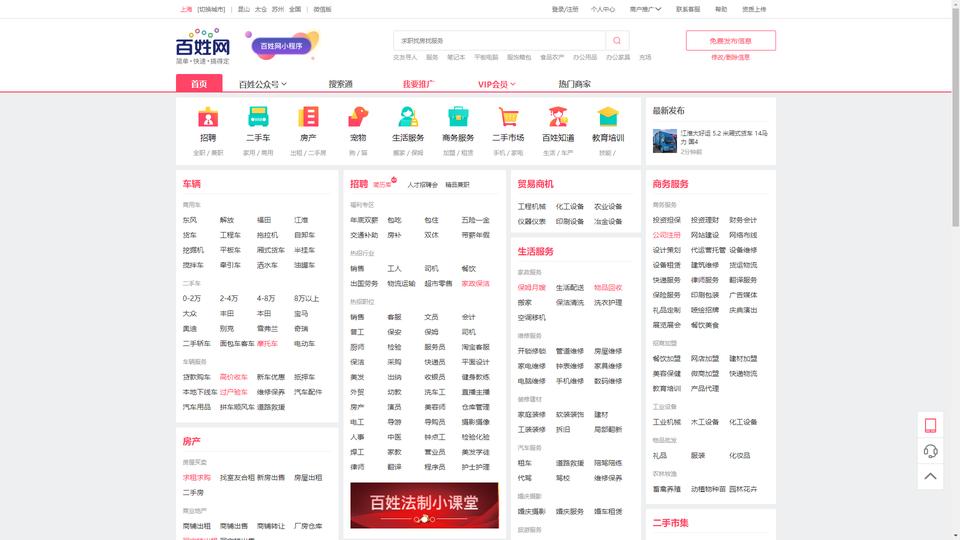Click the back-to-top arrow icon
The height and width of the screenshot is (540, 960).
pos(930,476)
